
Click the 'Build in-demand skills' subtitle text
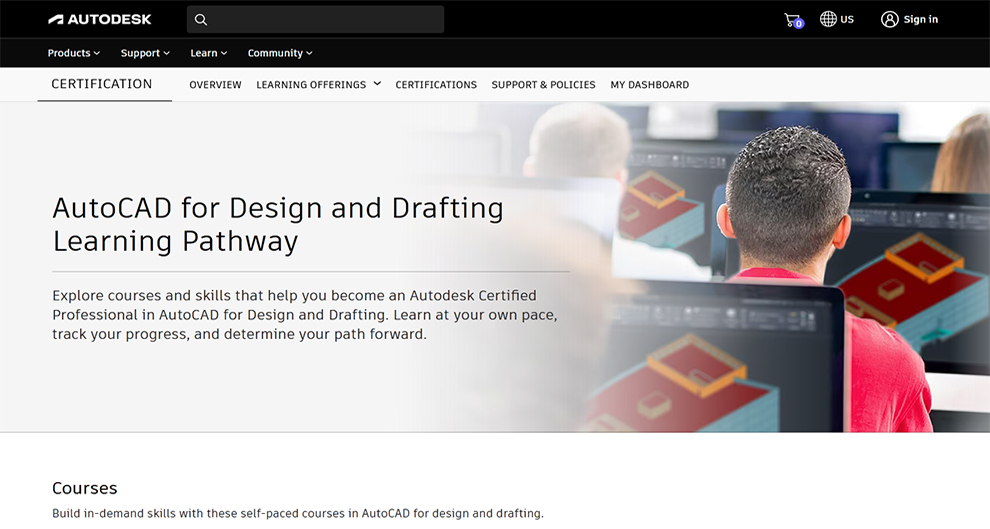pyautogui.click(x=297, y=513)
